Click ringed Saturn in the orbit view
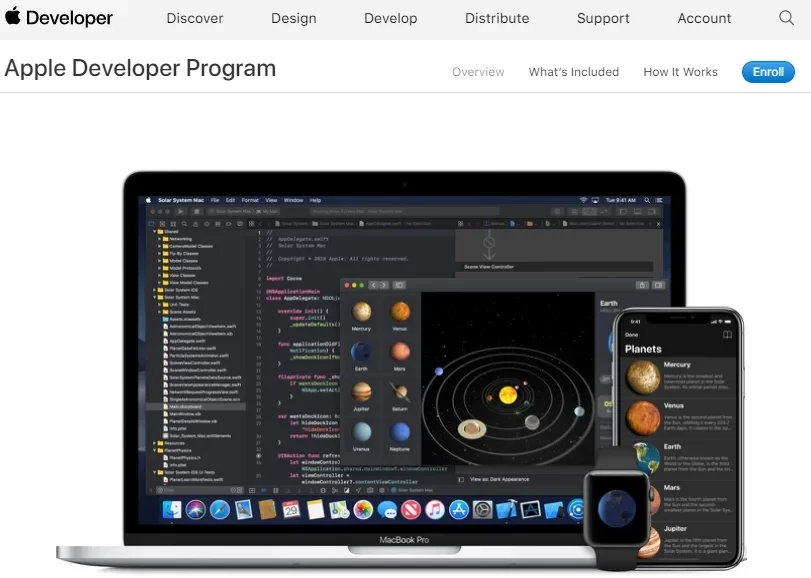The height and width of the screenshot is (578, 811). point(472,428)
